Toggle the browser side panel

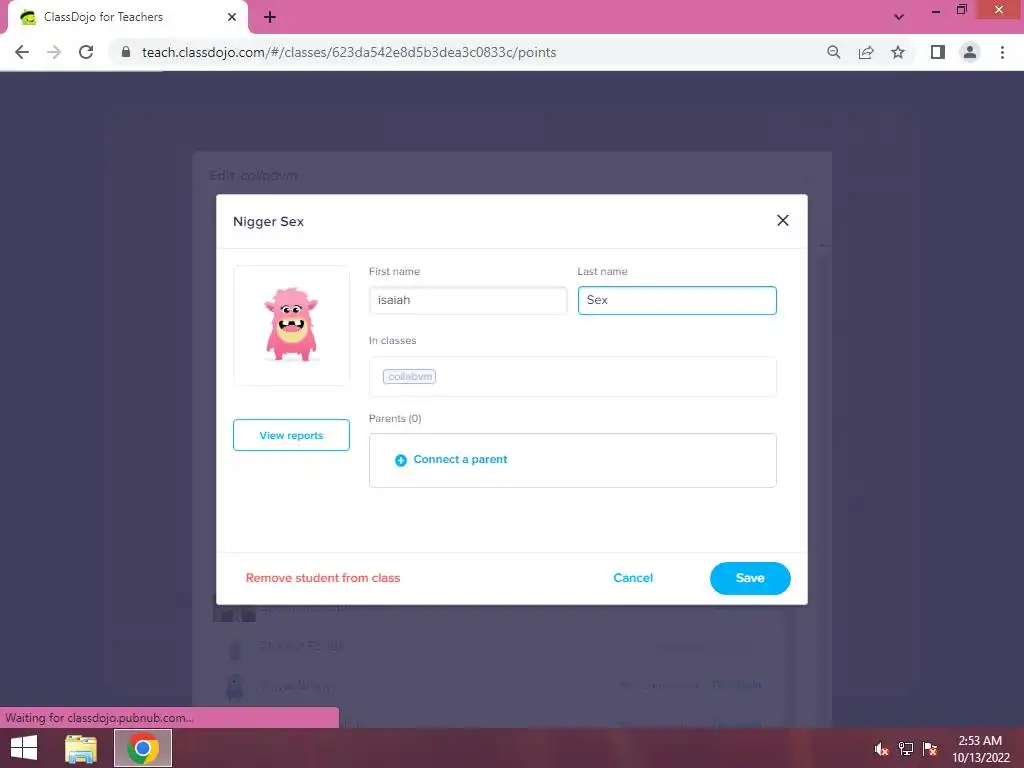point(938,52)
